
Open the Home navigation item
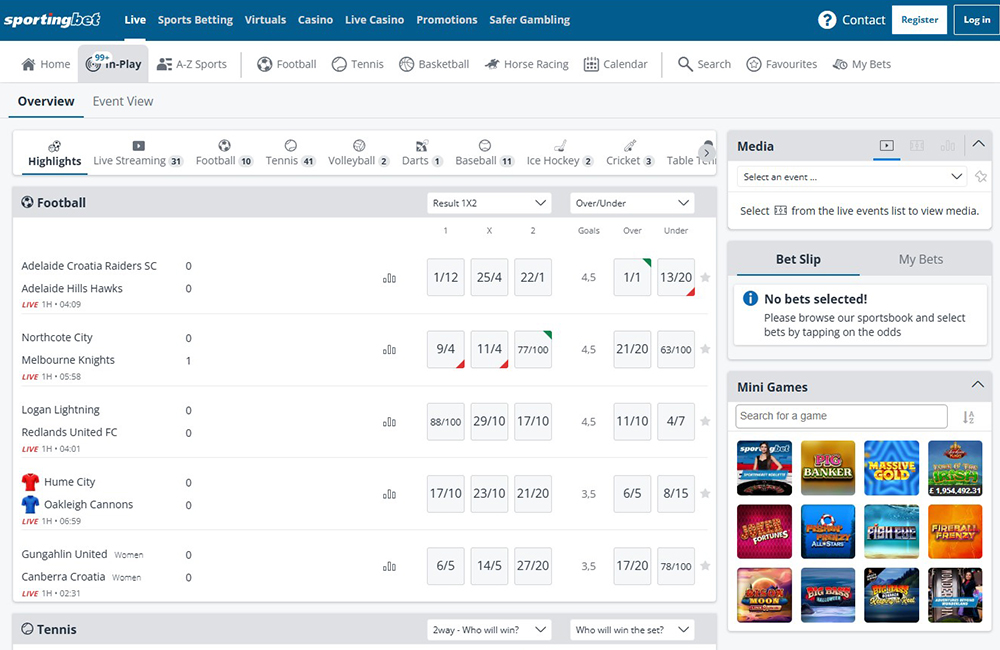click(46, 64)
